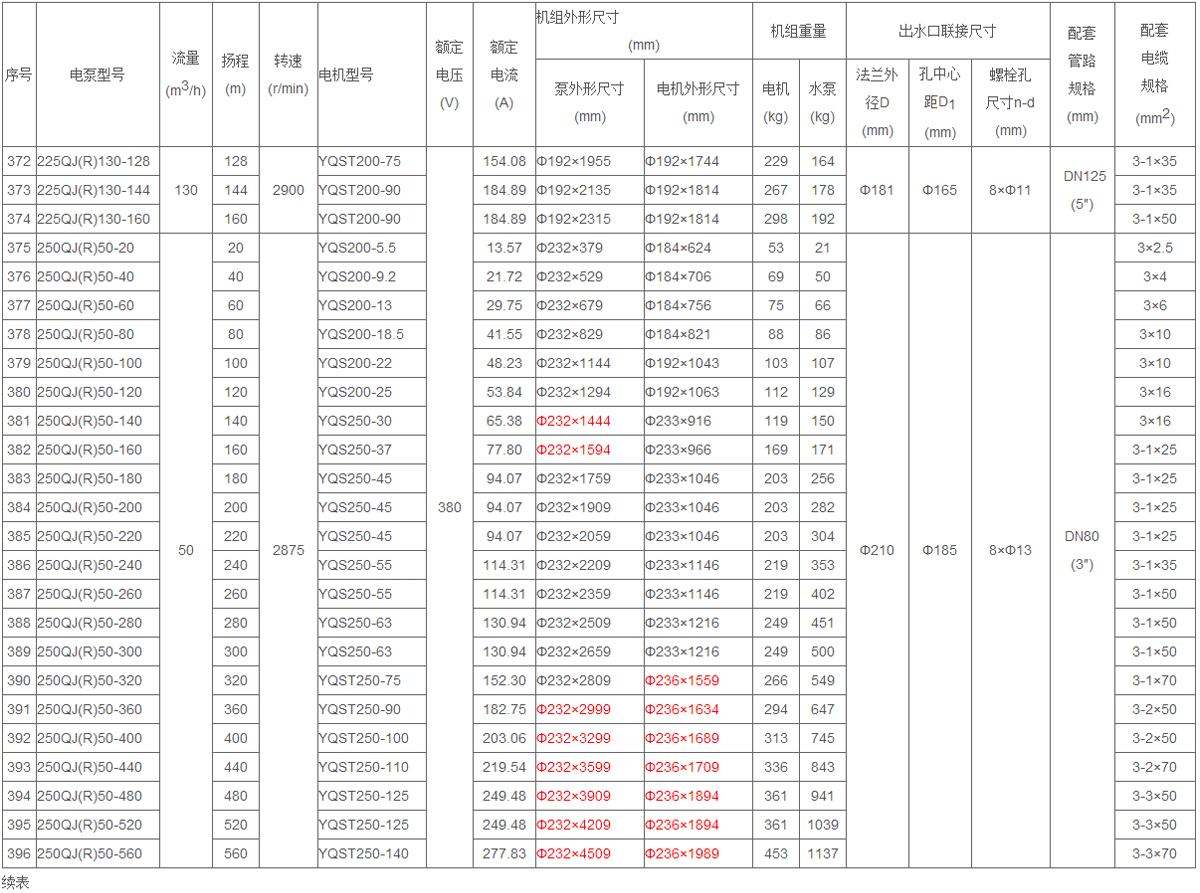This screenshot has height=893, width=1200.
Task: Select the 扬程 (m) header cell
Action: 236,74
